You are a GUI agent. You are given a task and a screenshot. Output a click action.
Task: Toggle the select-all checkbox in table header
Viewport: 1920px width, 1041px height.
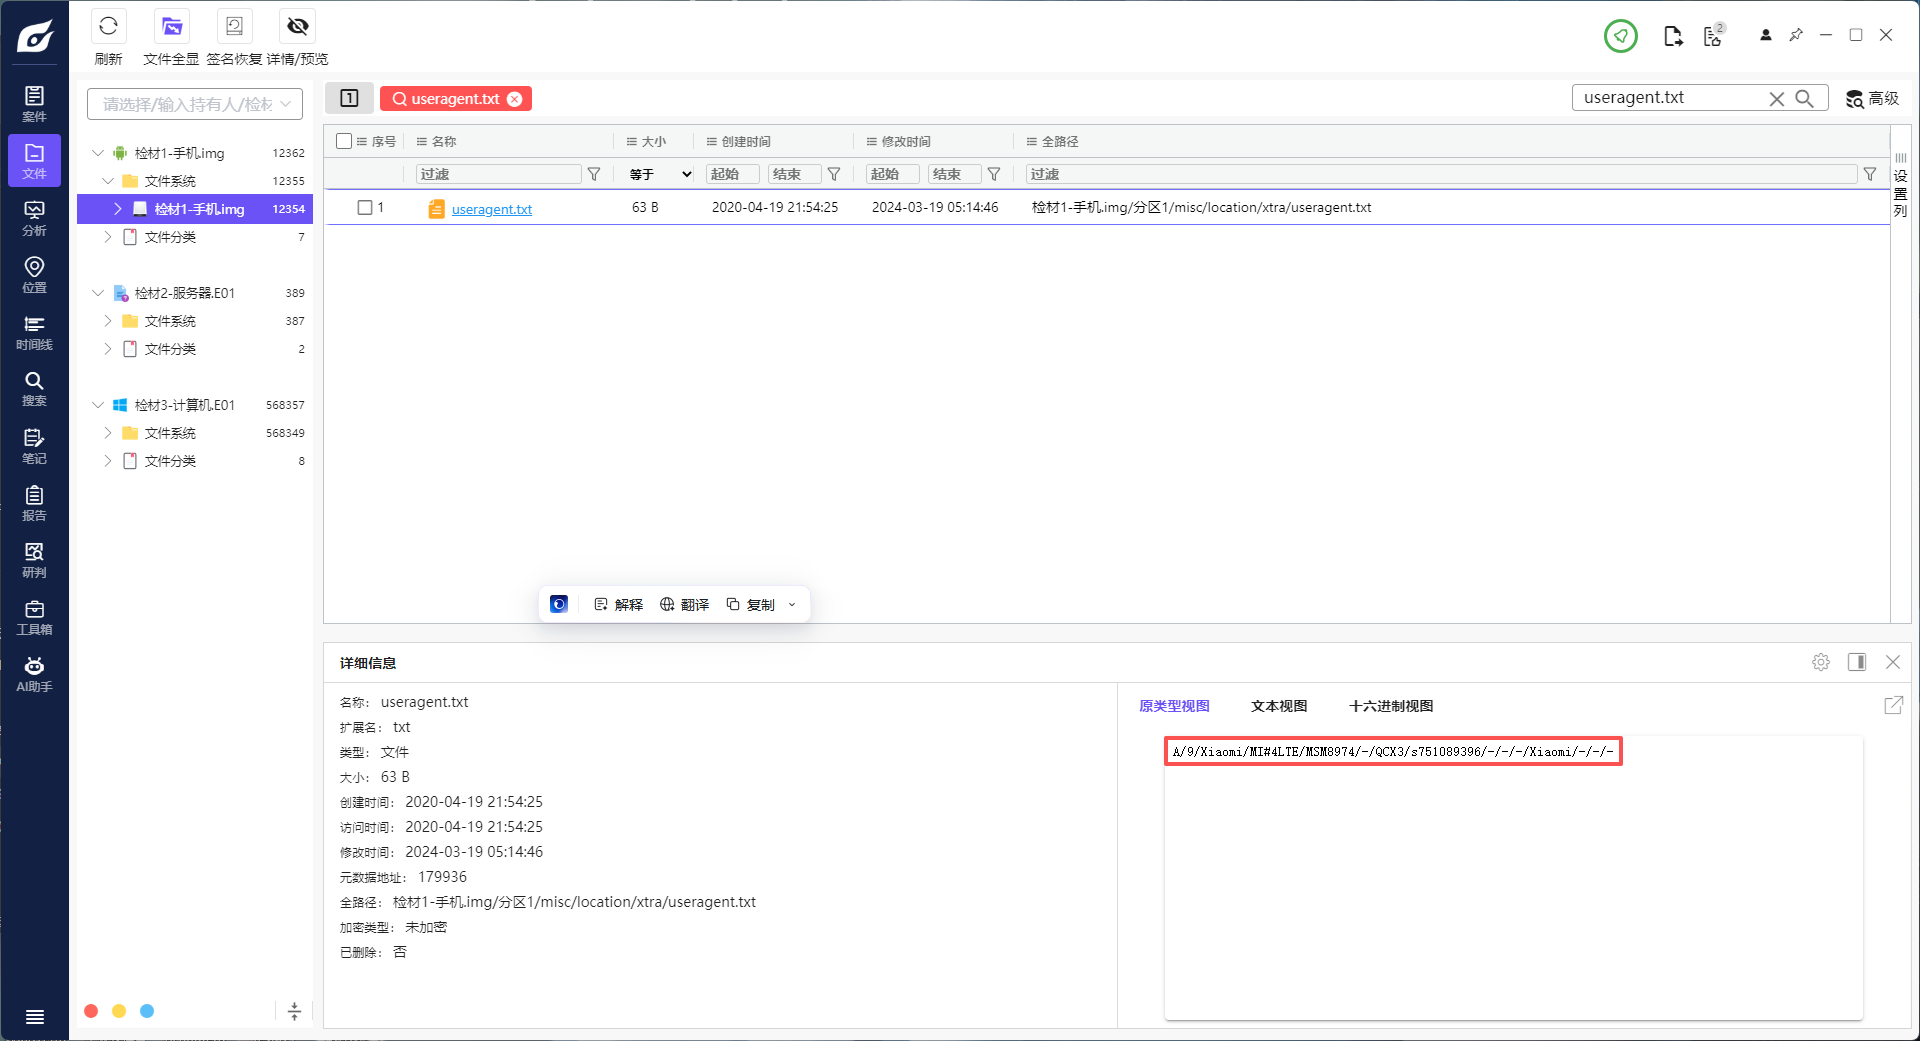344,141
